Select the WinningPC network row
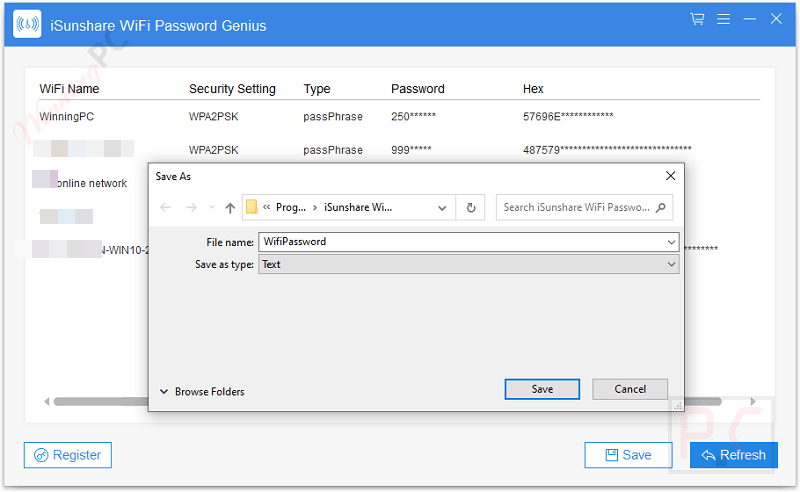Image resolution: width=800 pixels, height=492 pixels. pyautogui.click(x=398, y=116)
